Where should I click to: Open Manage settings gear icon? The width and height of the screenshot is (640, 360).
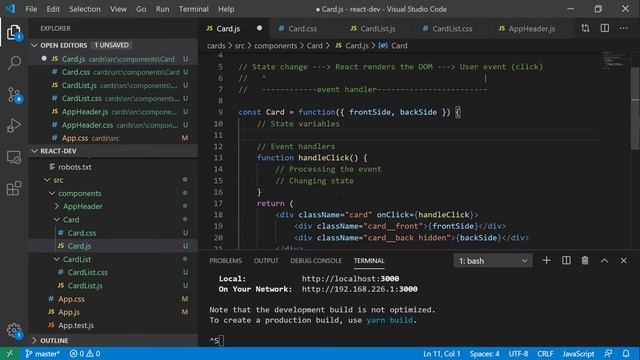coord(14,331)
